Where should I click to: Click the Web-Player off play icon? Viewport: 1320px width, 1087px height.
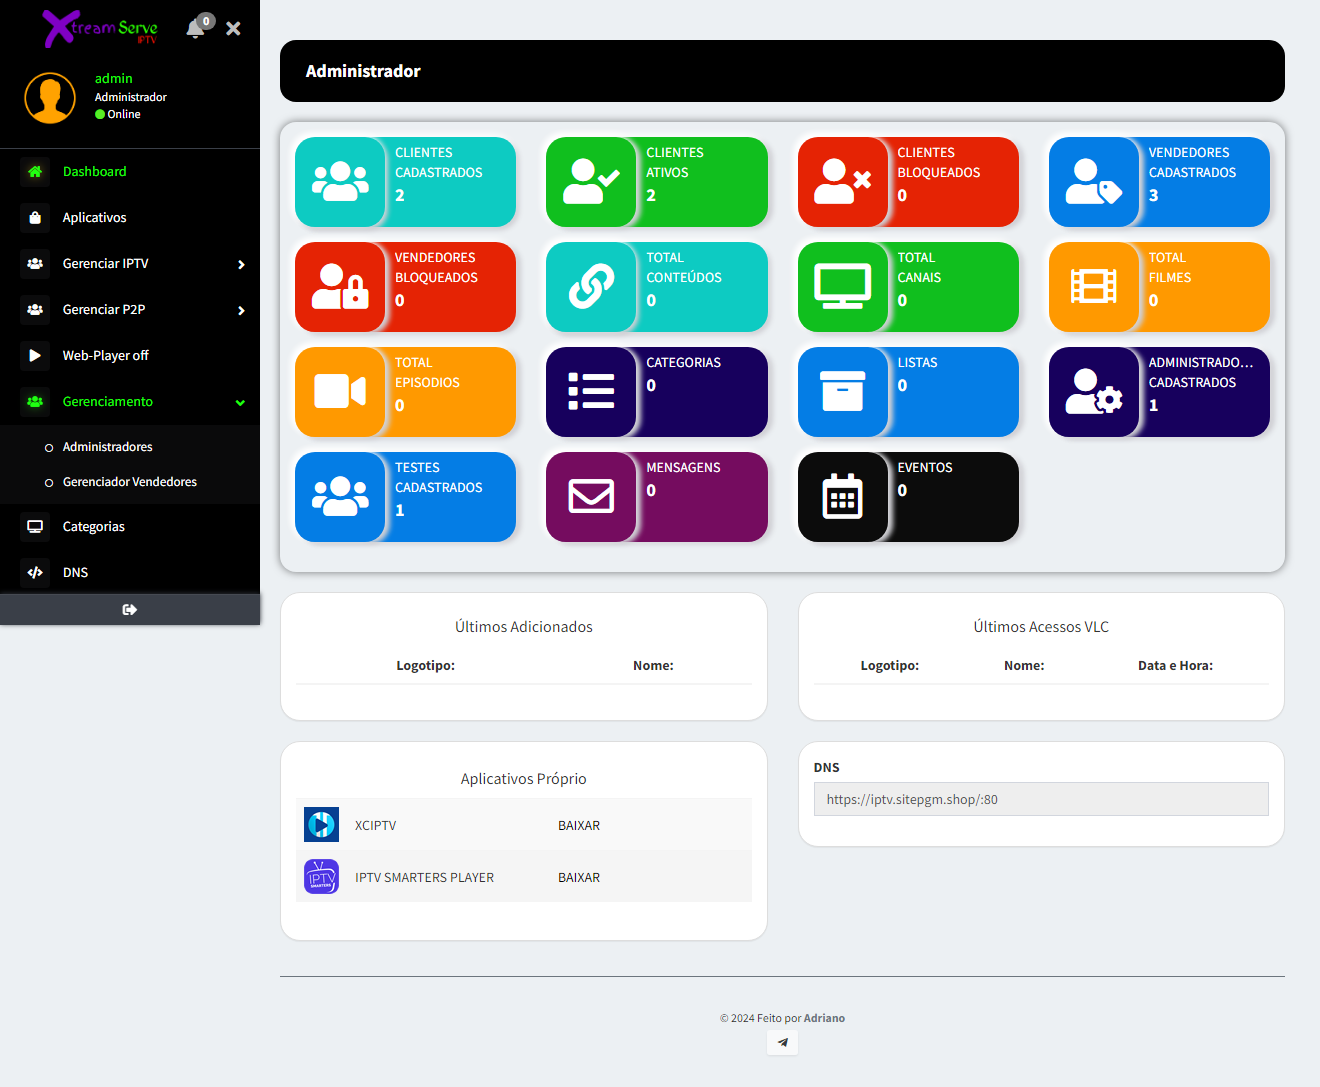point(35,356)
